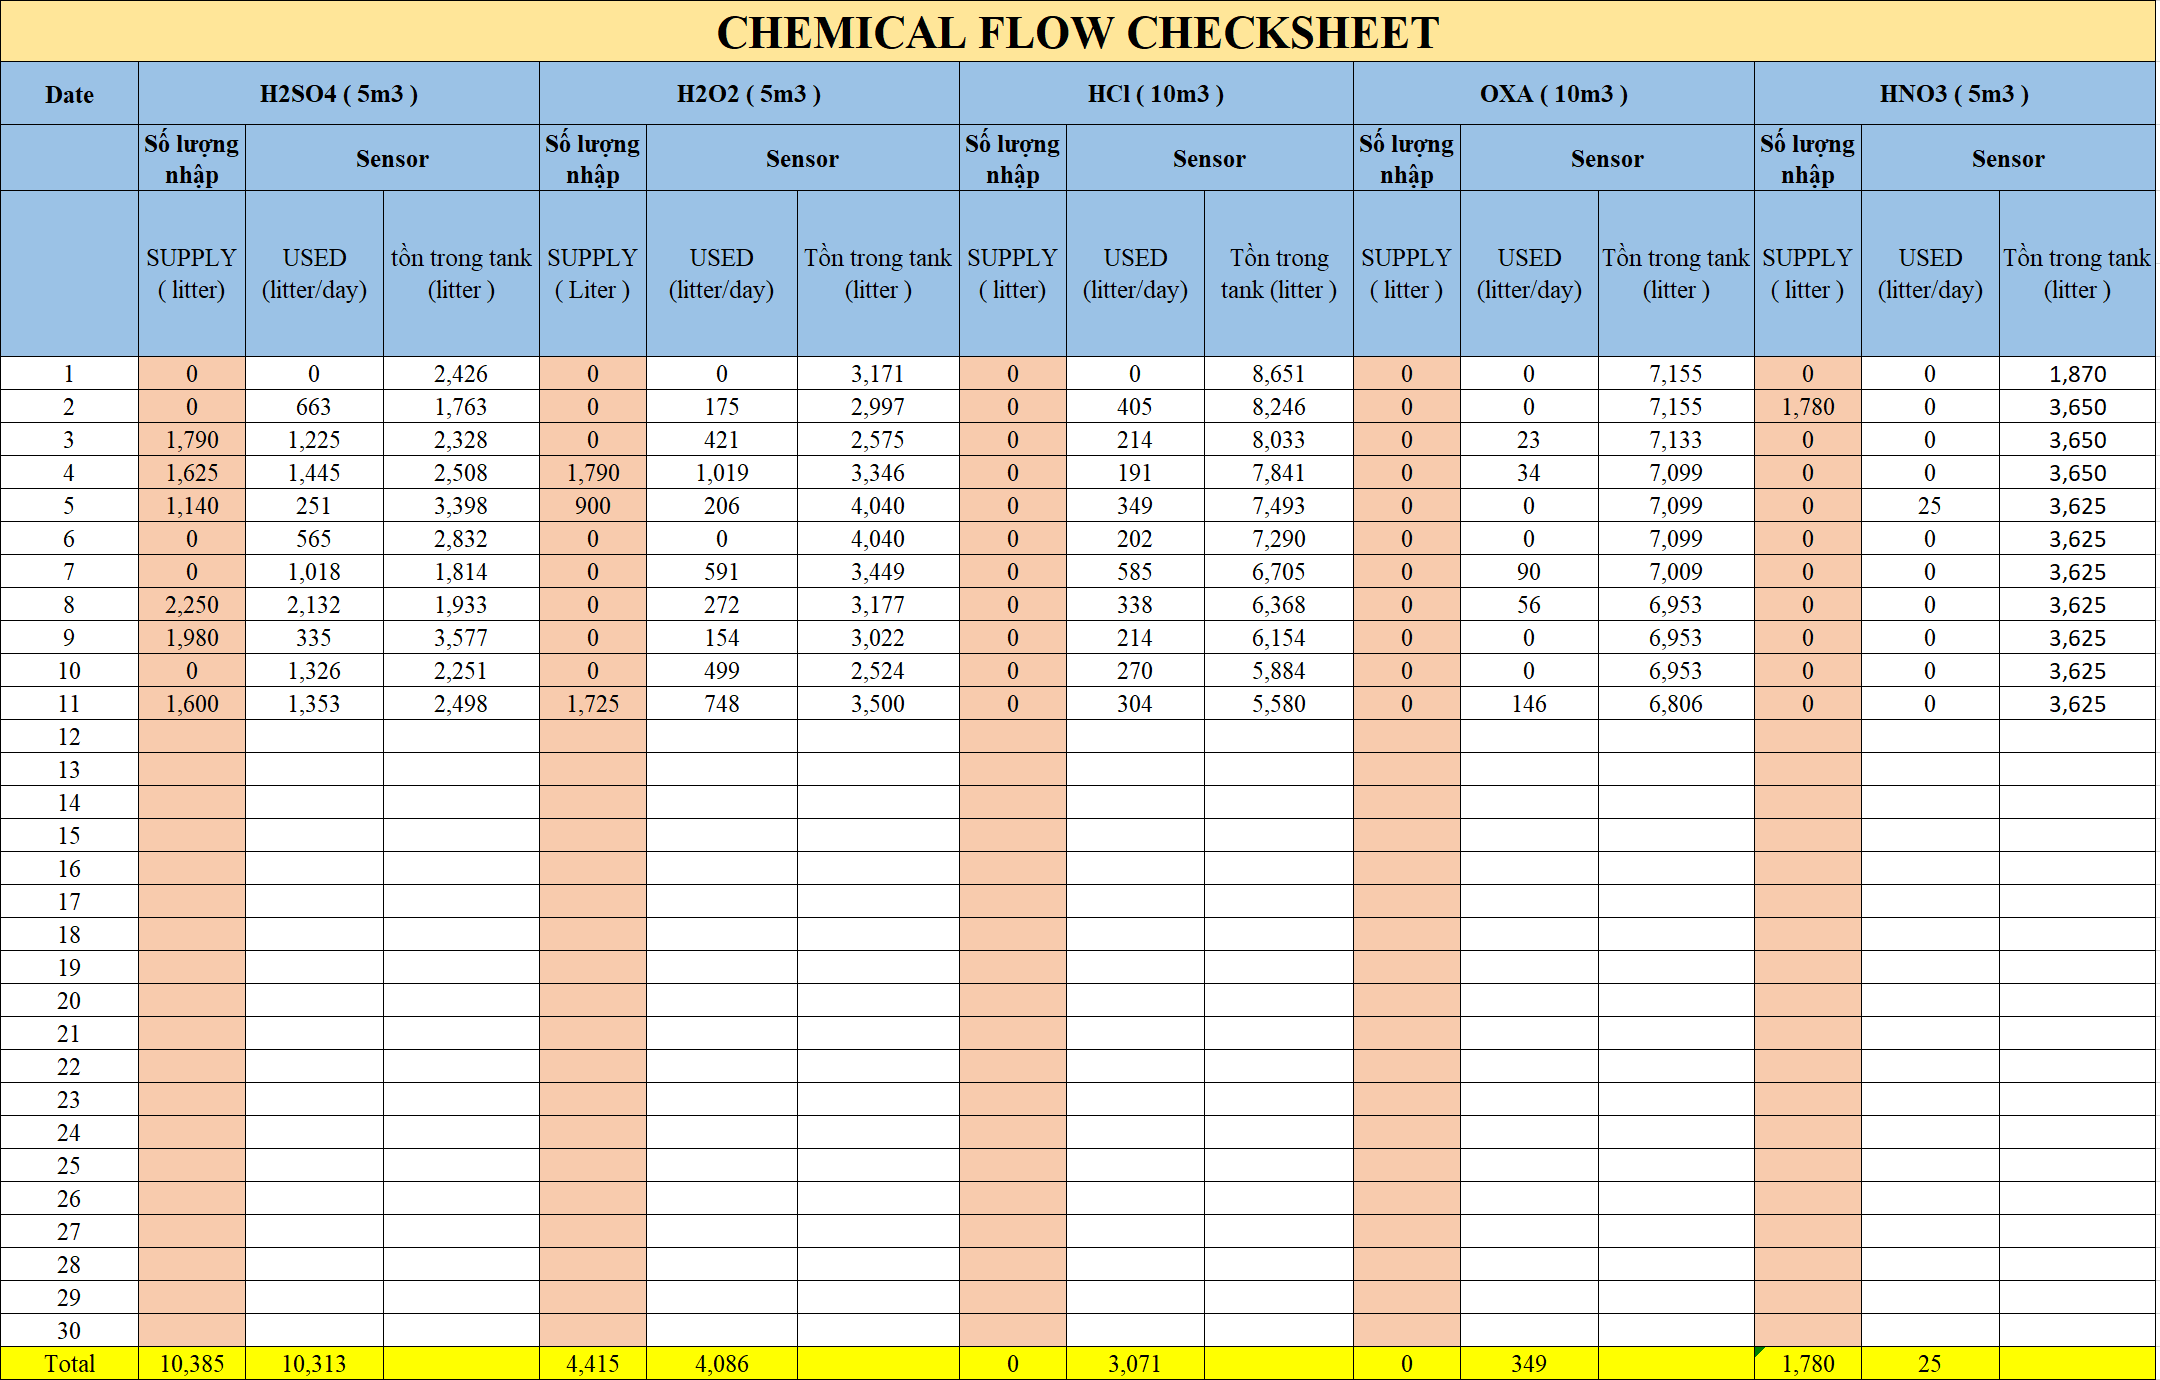This screenshot has width=2160, height=1380.
Task: Select the H2SO4 tank value 3,577
Action: [x=461, y=638]
